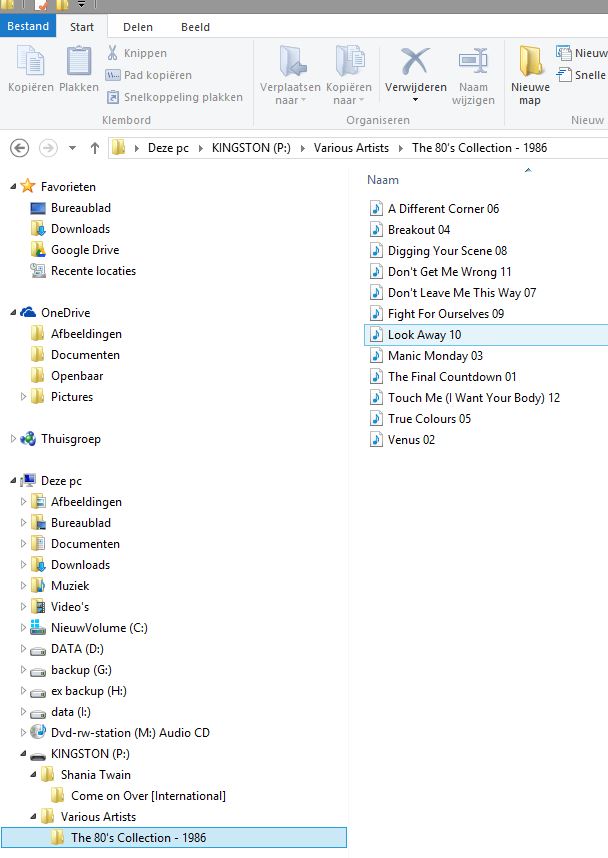Click Pad kopiëren in the ribbon

pos(148,75)
